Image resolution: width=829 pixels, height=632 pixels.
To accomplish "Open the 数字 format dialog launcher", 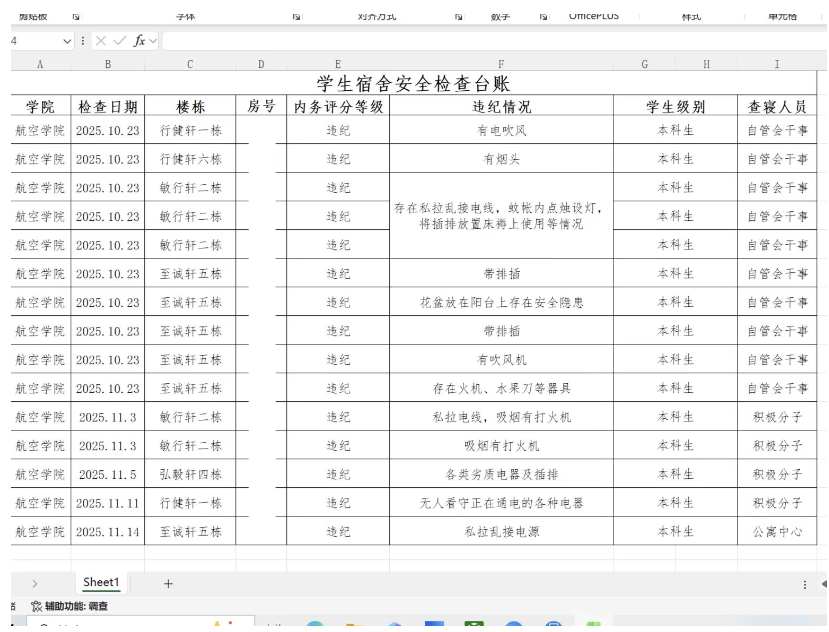I will click(x=544, y=17).
